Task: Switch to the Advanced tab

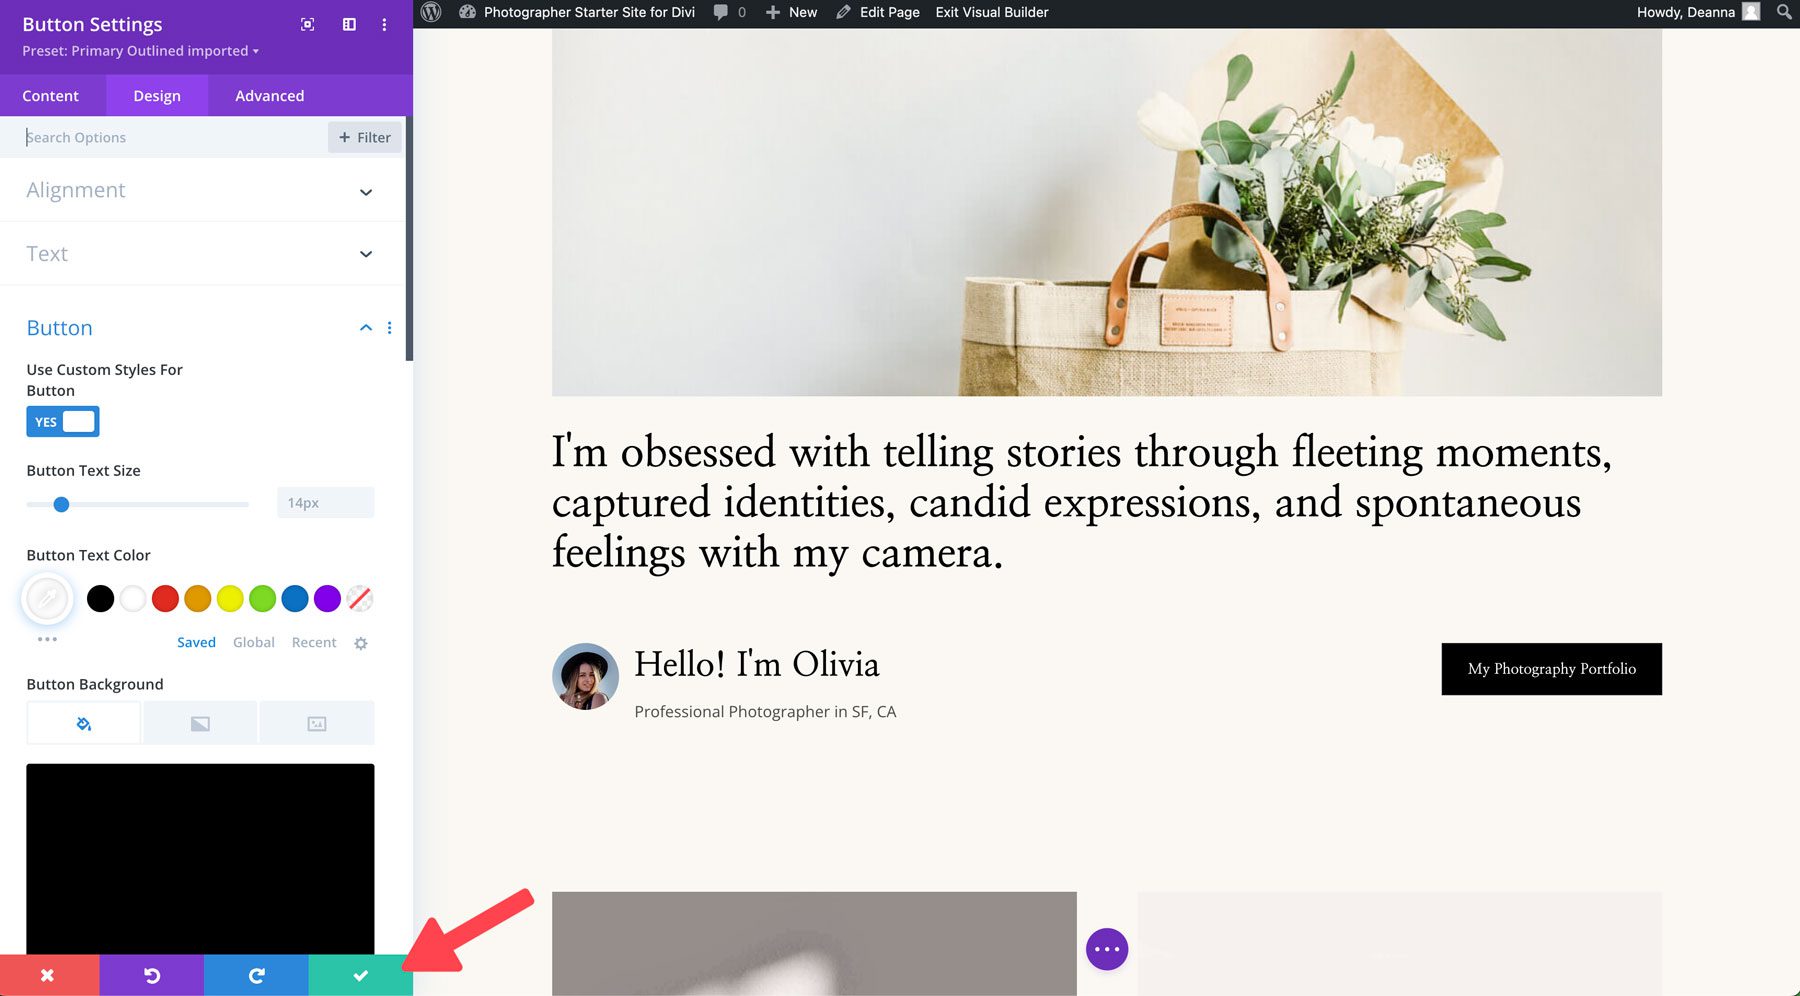Action: (268, 95)
